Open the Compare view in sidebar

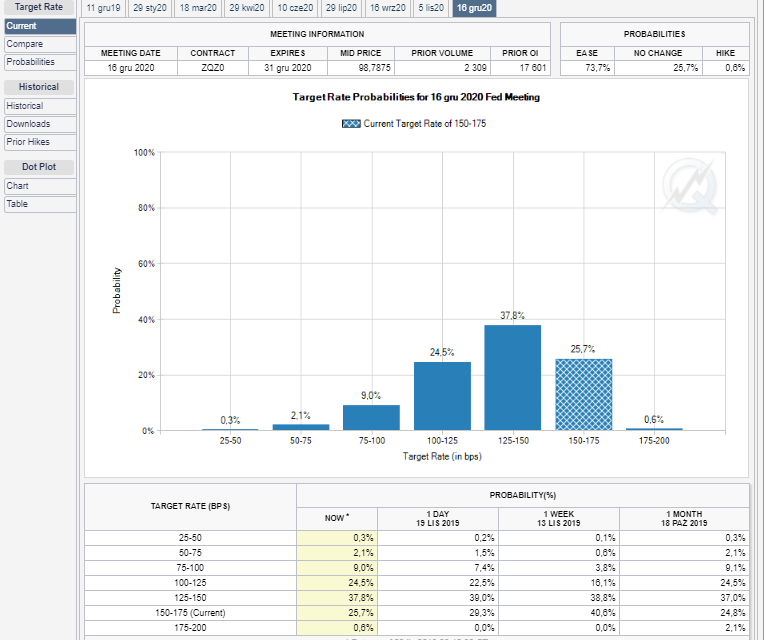pyautogui.click(x=40, y=44)
